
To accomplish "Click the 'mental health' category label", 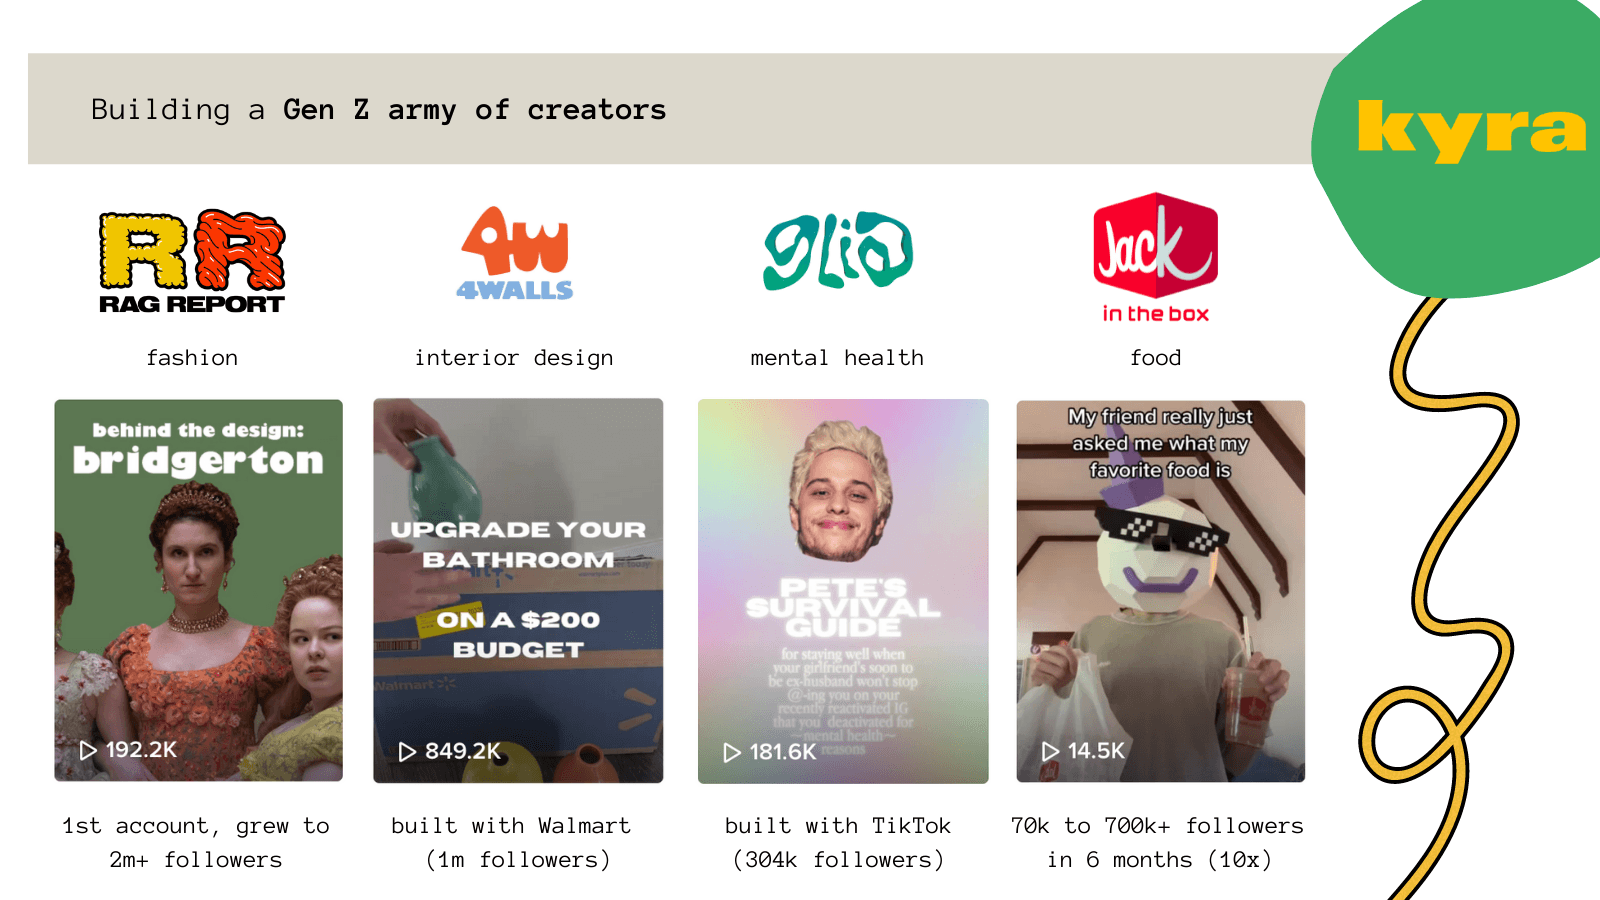I will [837, 358].
